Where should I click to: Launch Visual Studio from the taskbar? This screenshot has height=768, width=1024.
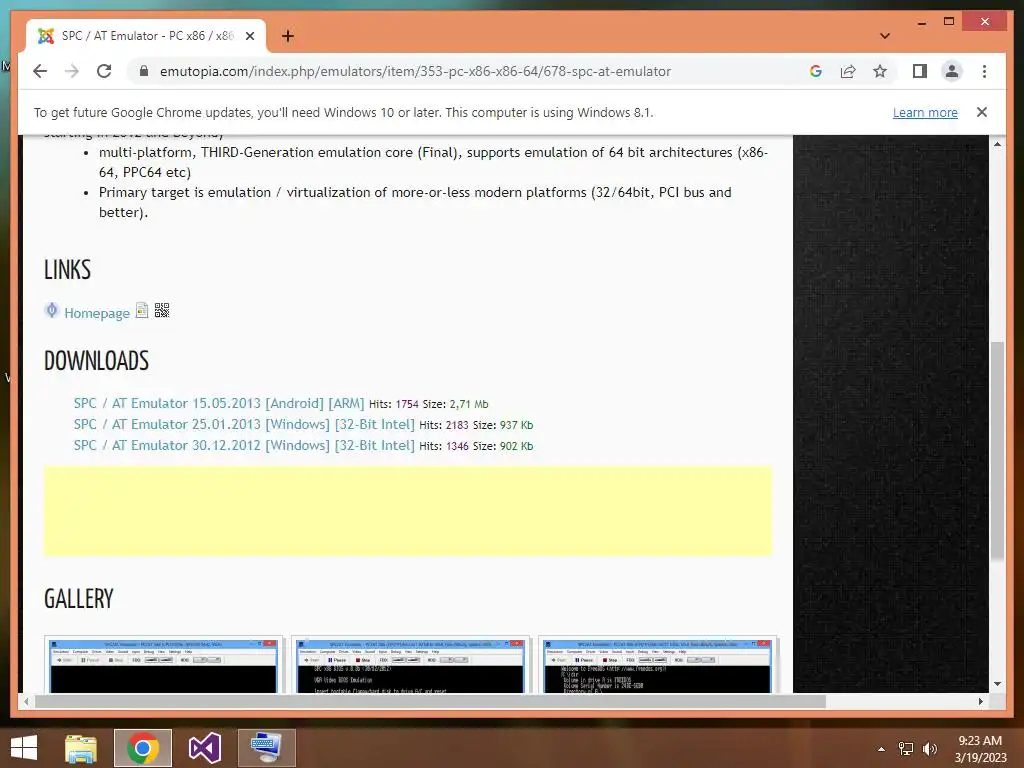204,748
